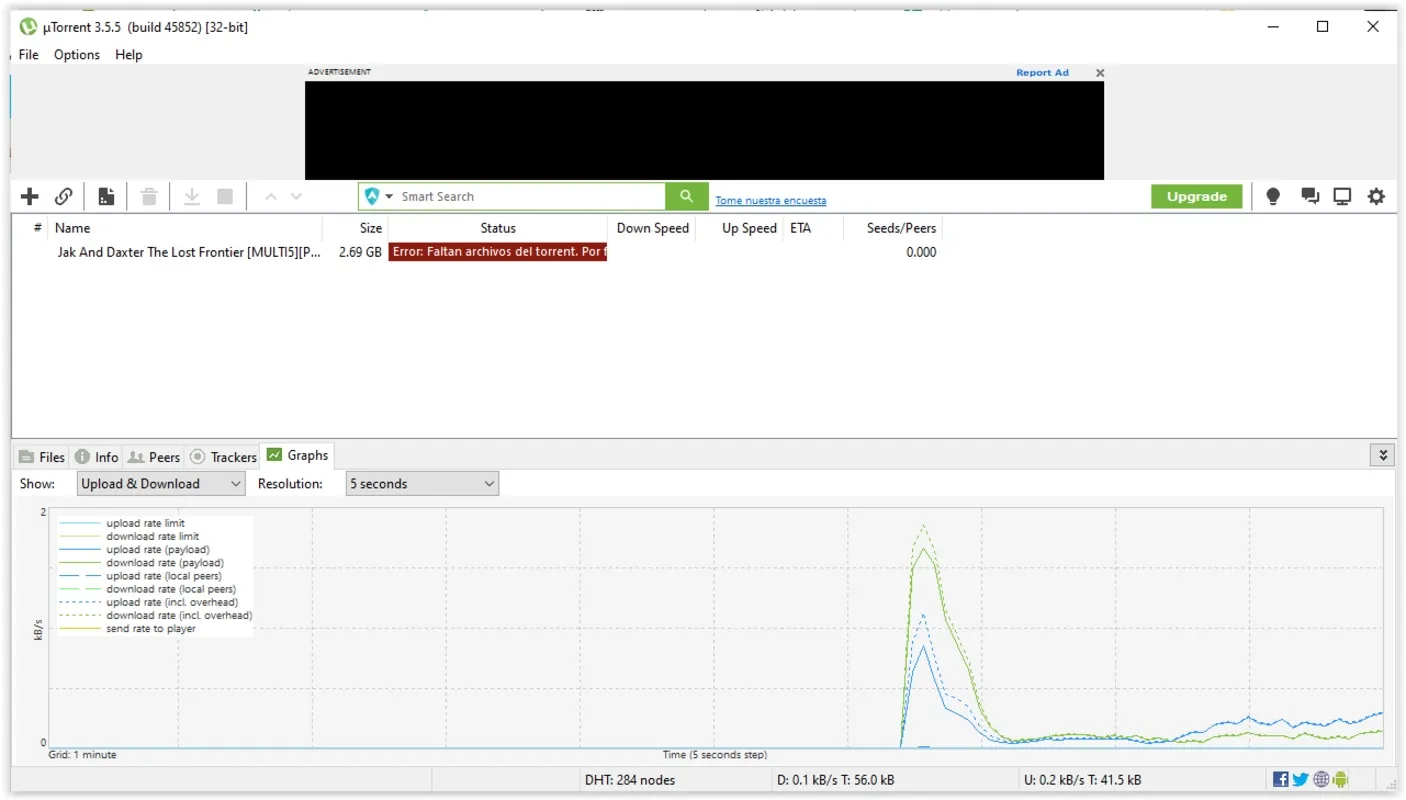Move torrent up in queue
This screenshot has width=1406, height=800.
pyautogui.click(x=271, y=197)
